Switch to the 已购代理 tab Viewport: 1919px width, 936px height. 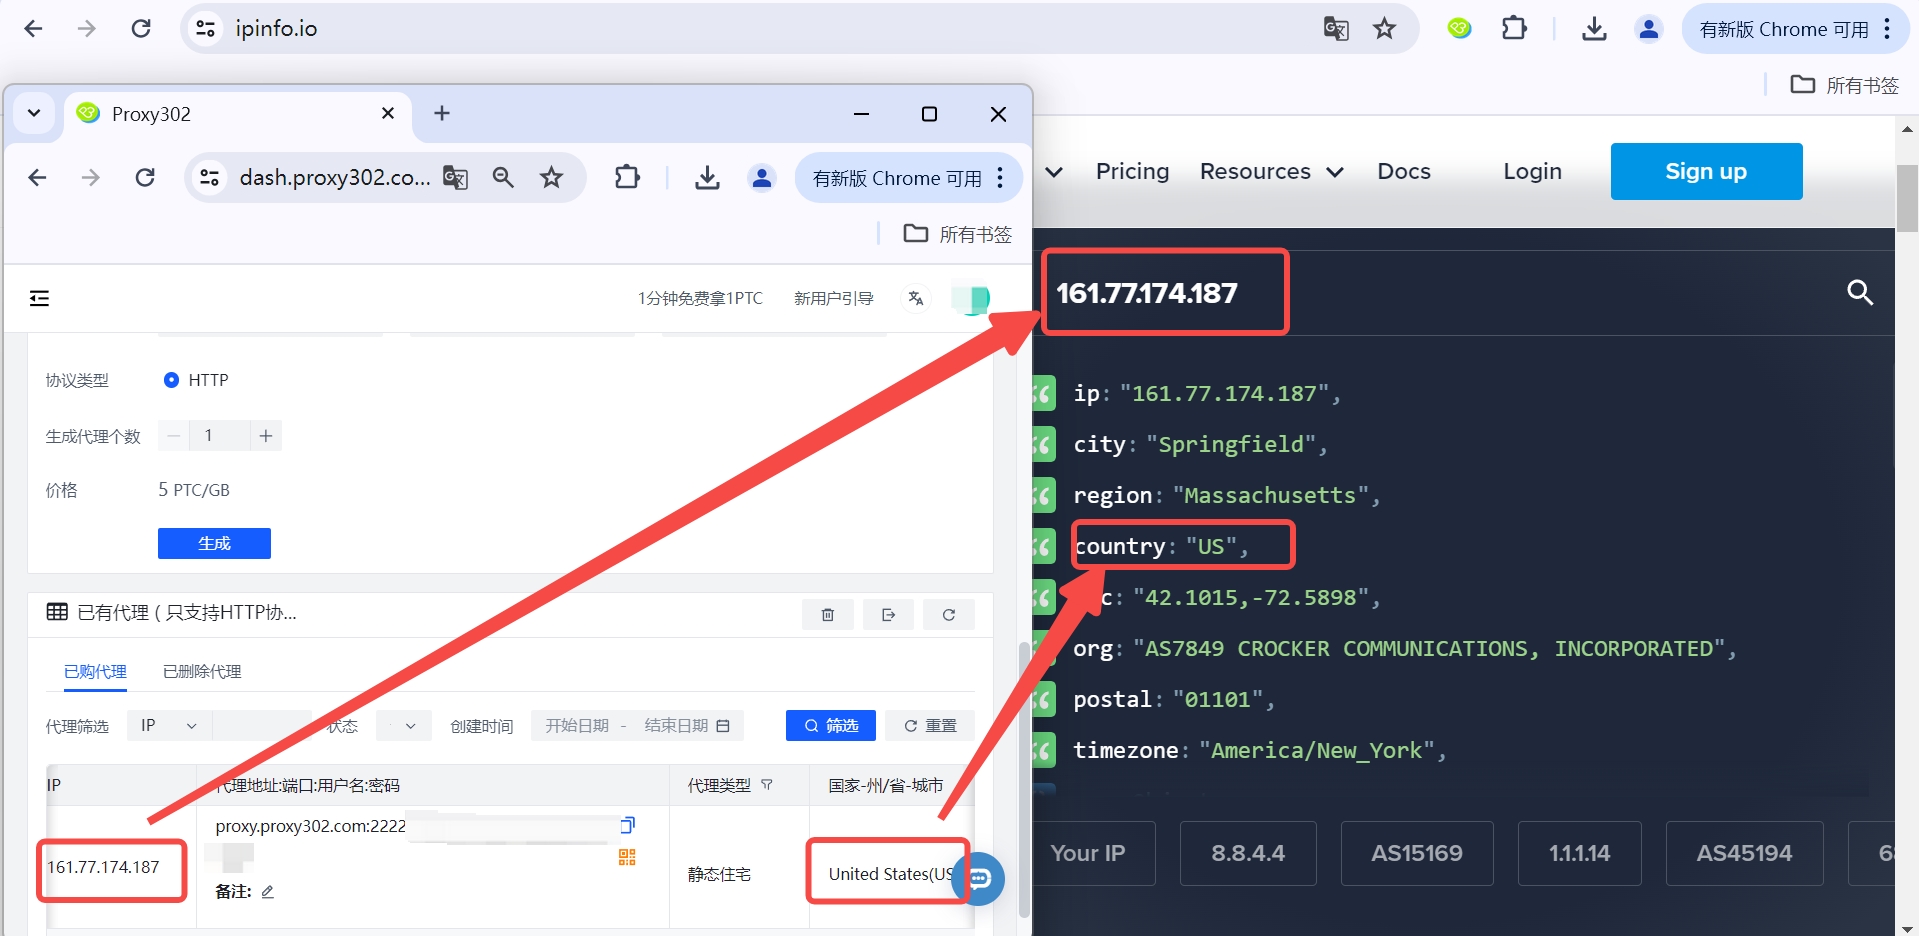[x=95, y=671]
